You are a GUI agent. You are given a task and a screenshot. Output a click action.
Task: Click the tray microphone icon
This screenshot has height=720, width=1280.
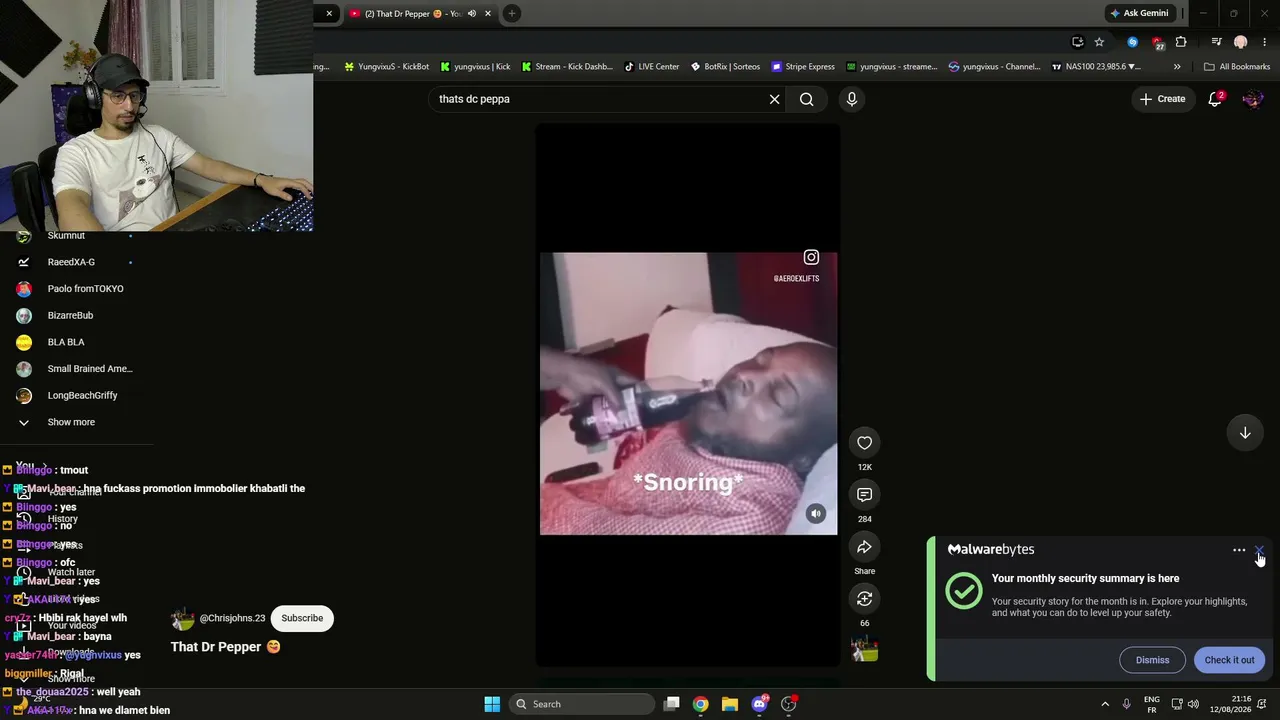pos(1127,704)
